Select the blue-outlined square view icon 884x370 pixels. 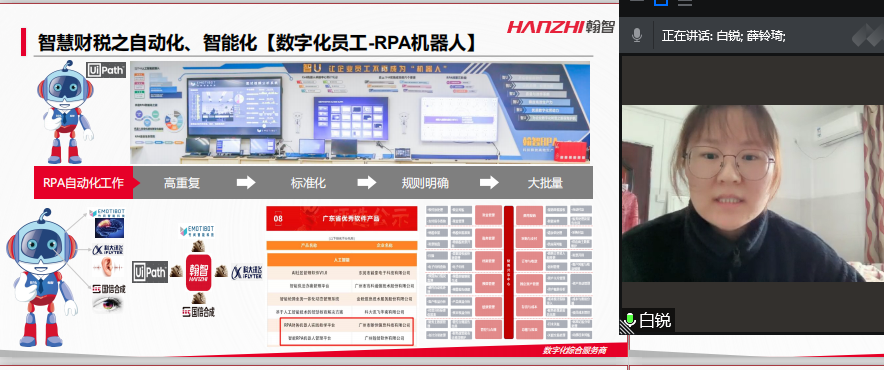pos(661,2)
